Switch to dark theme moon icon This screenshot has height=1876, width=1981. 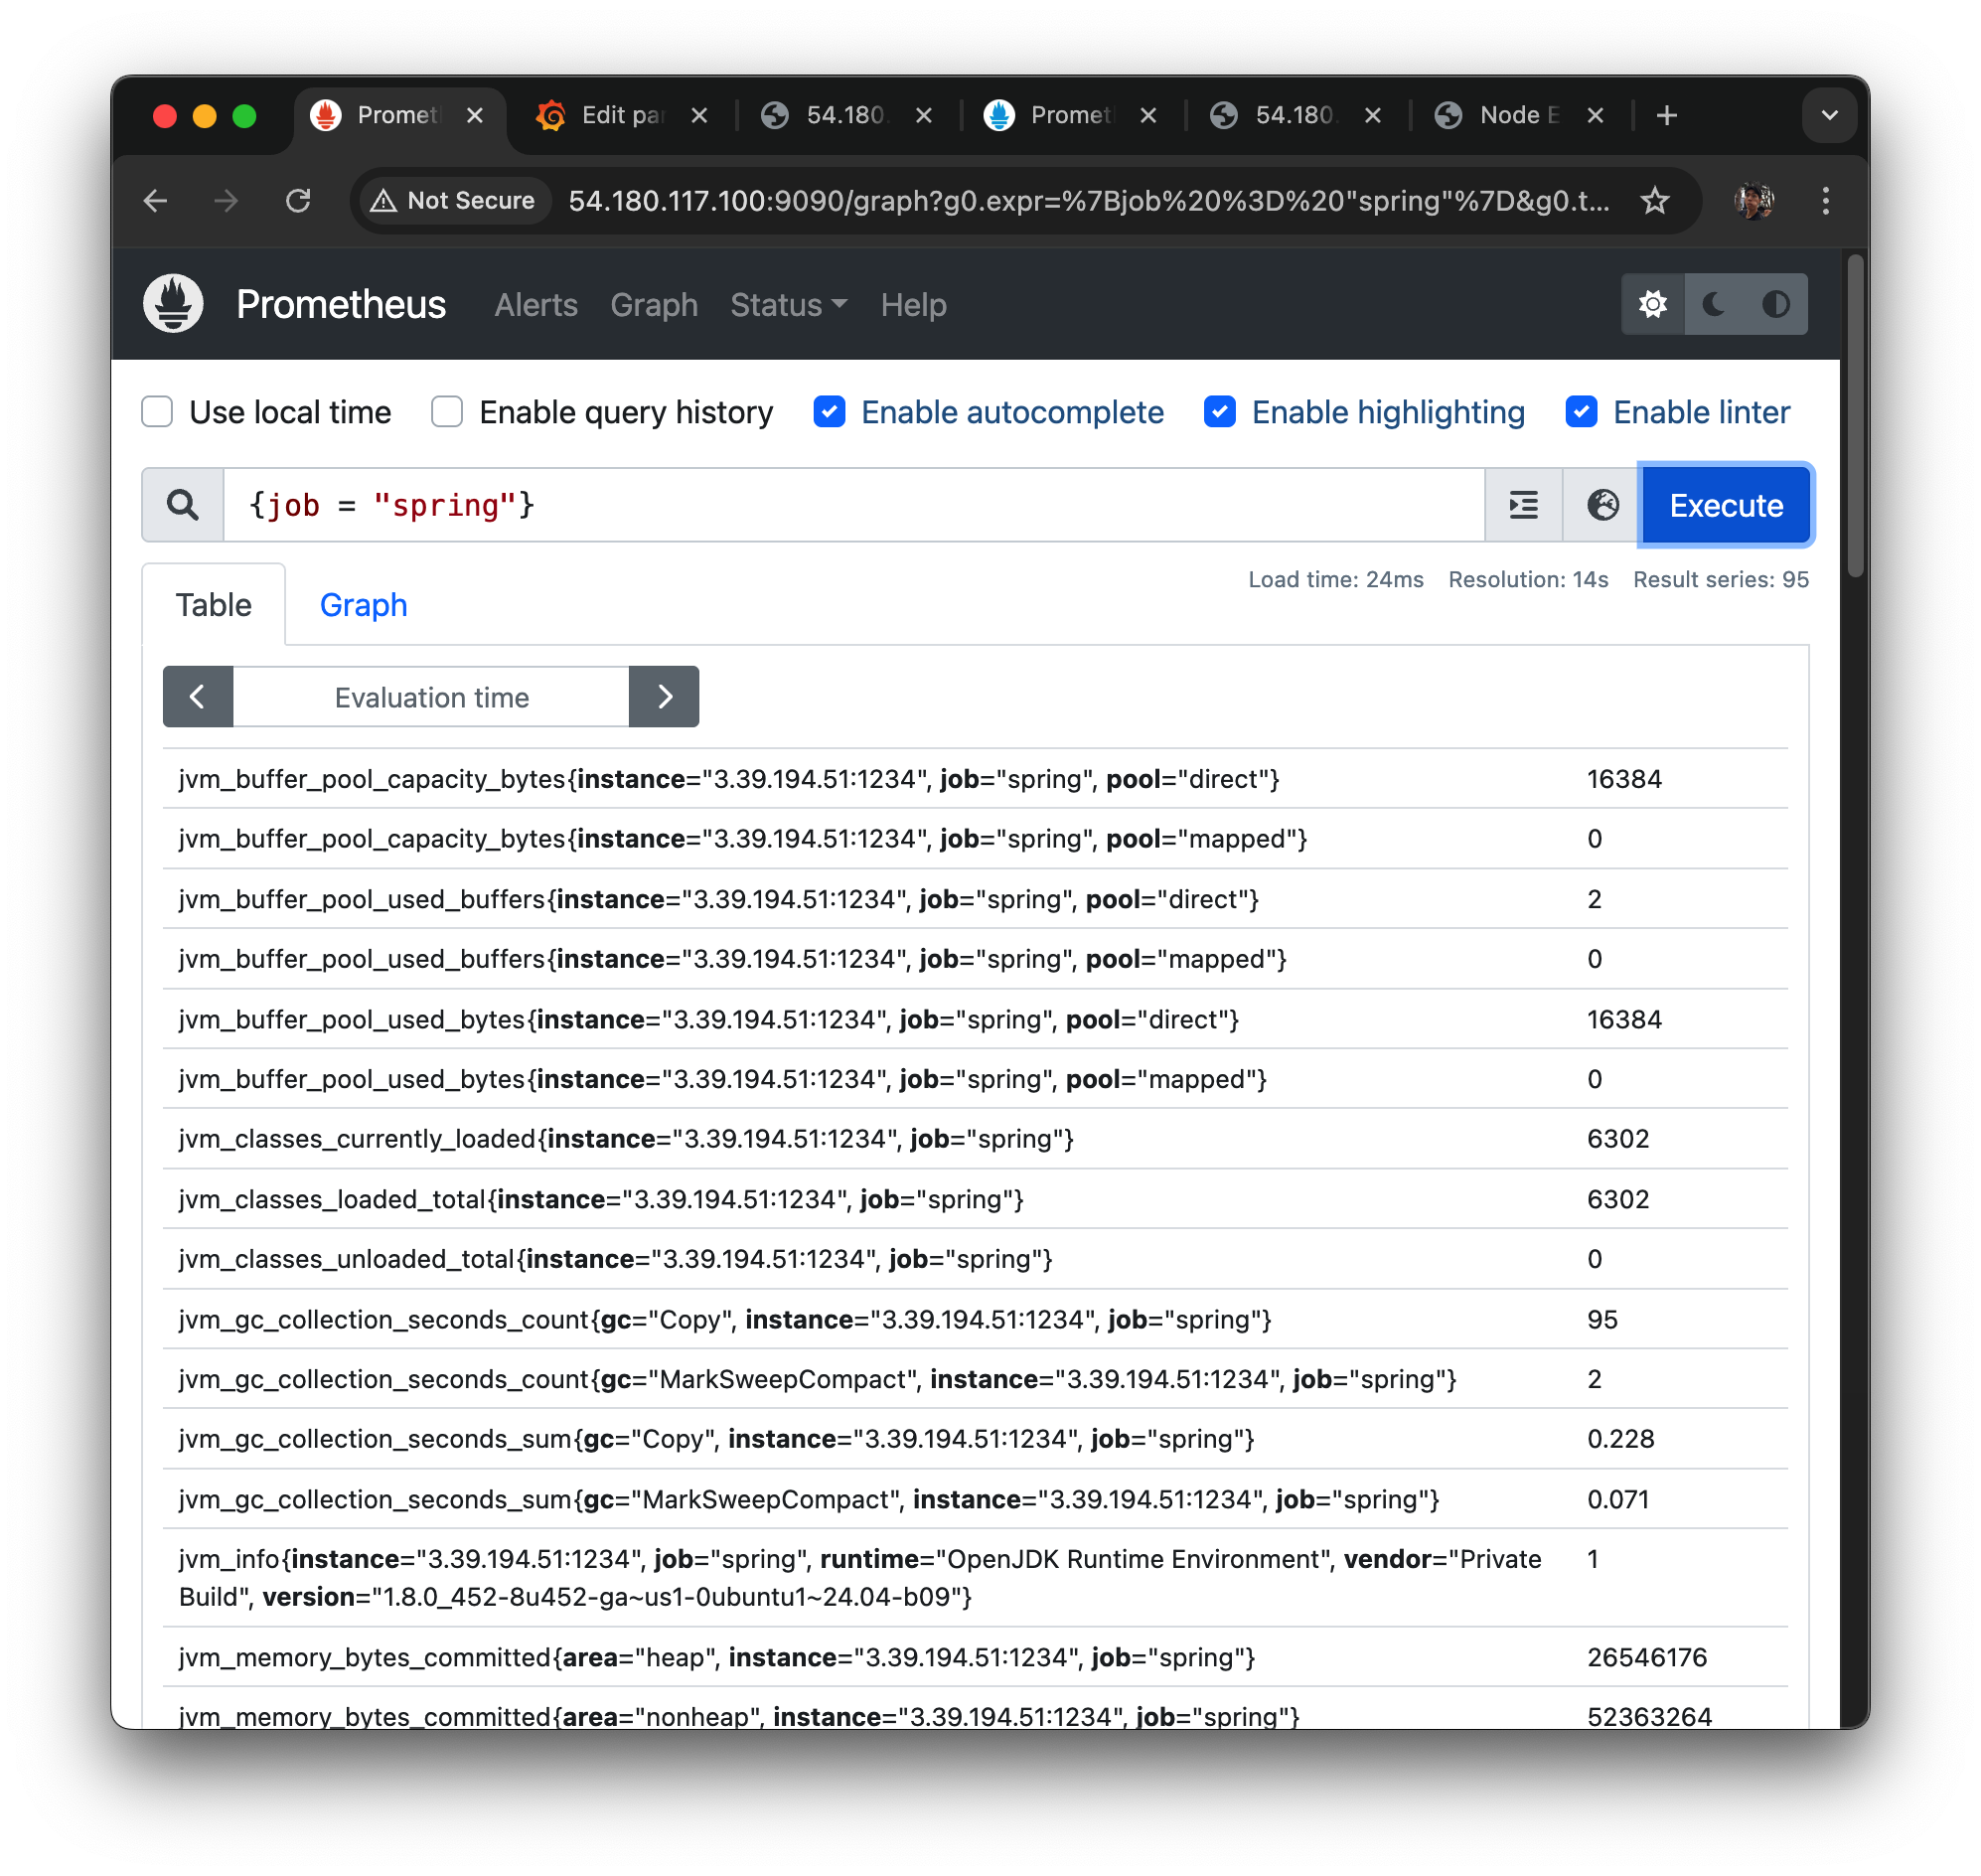pyautogui.click(x=1714, y=304)
